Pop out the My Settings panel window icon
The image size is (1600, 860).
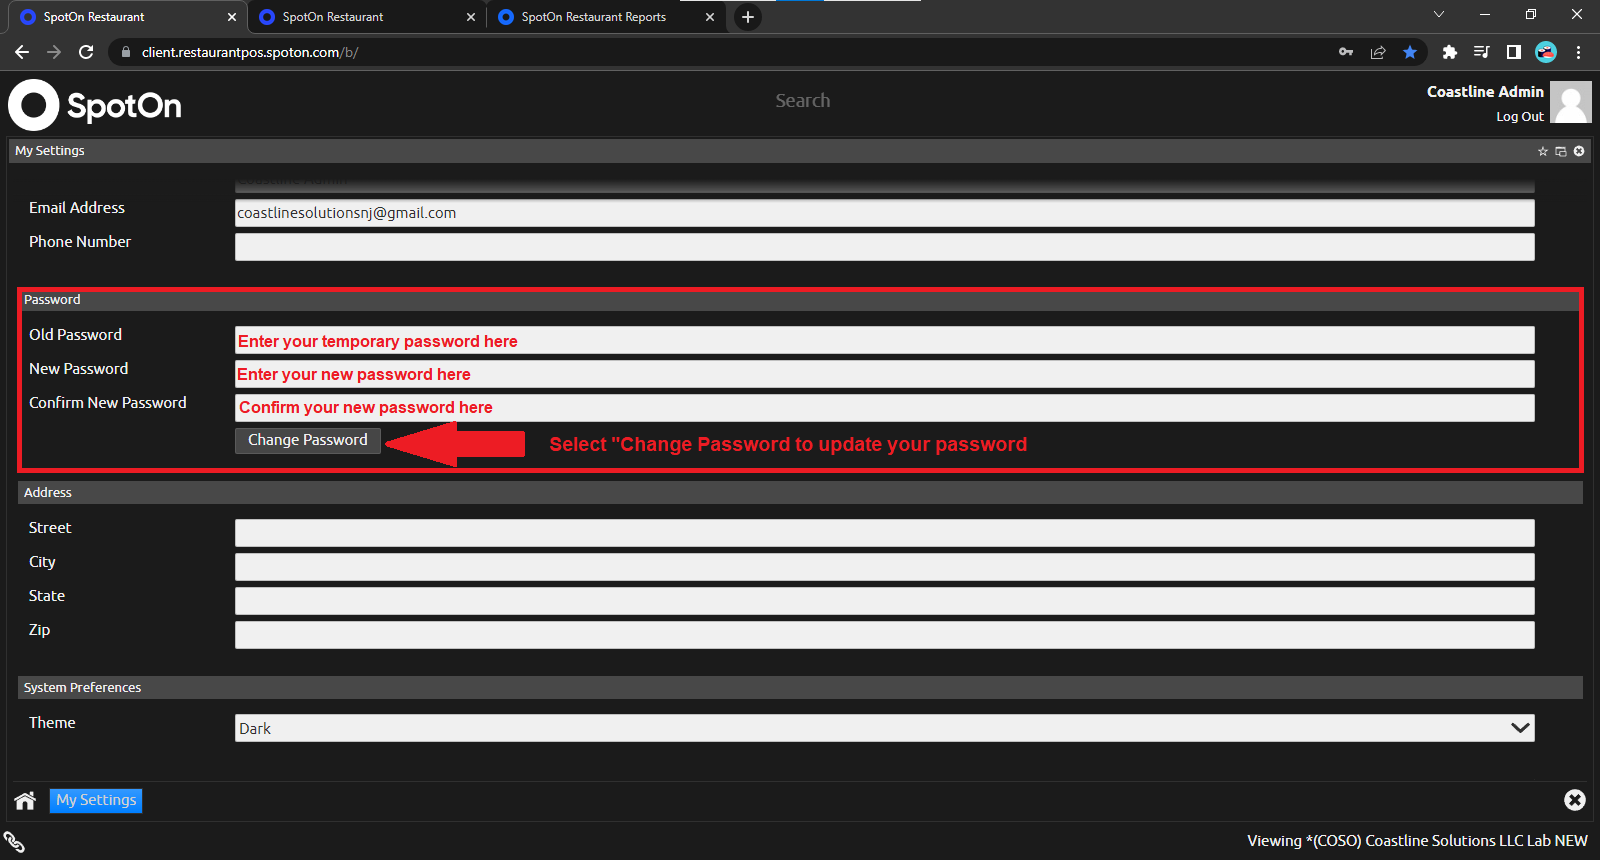click(x=1561, y=151)
